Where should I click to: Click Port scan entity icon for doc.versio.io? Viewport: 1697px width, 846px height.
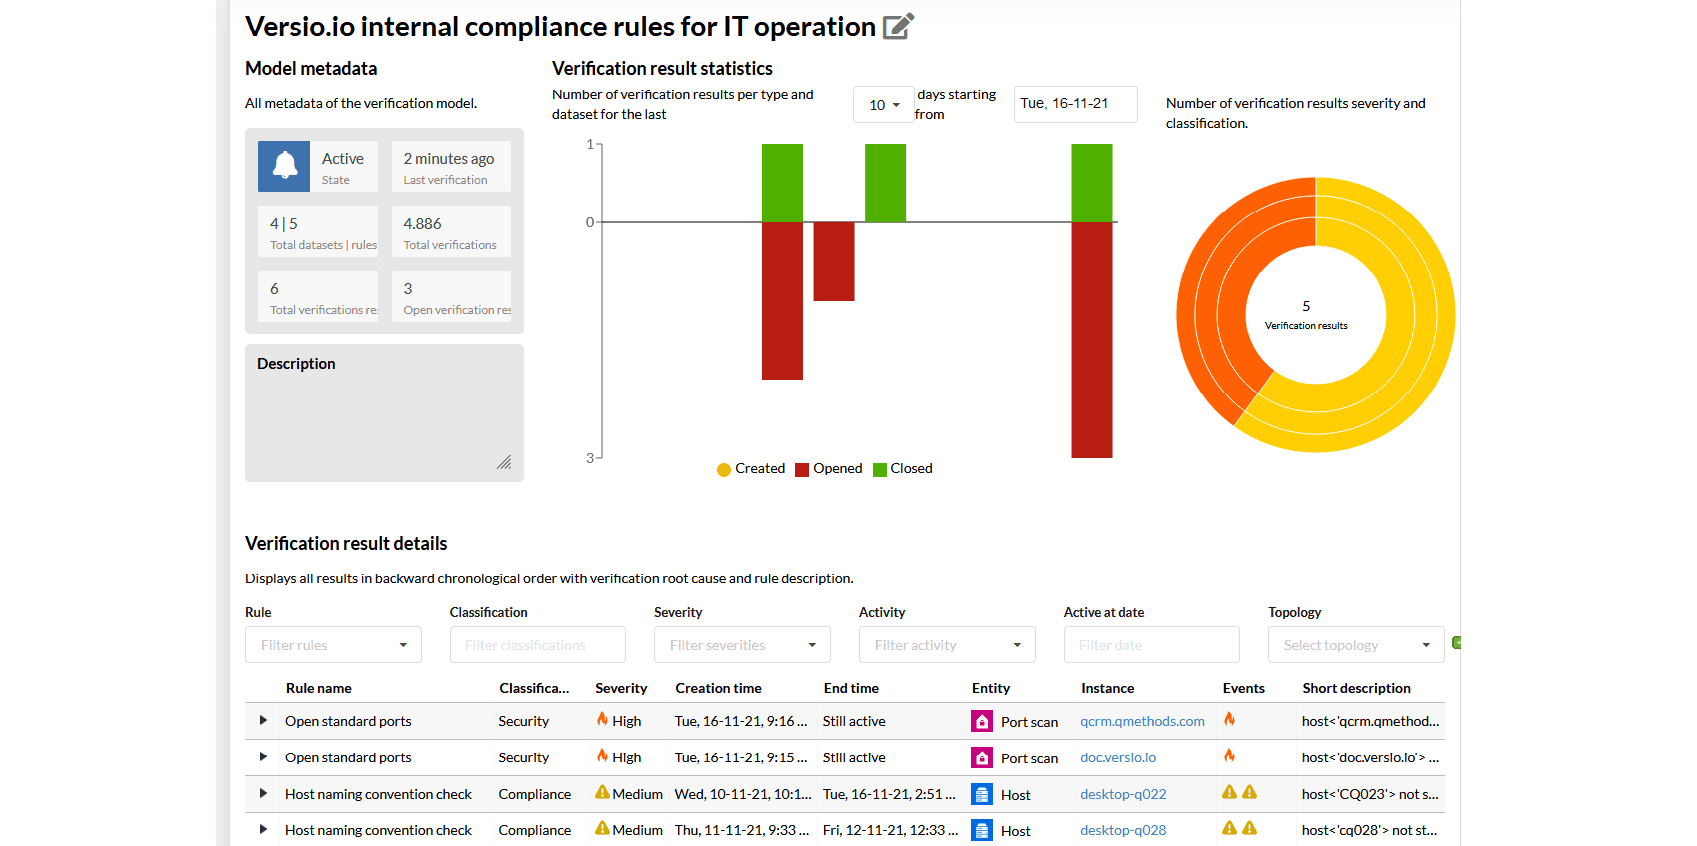pos(982,758)
